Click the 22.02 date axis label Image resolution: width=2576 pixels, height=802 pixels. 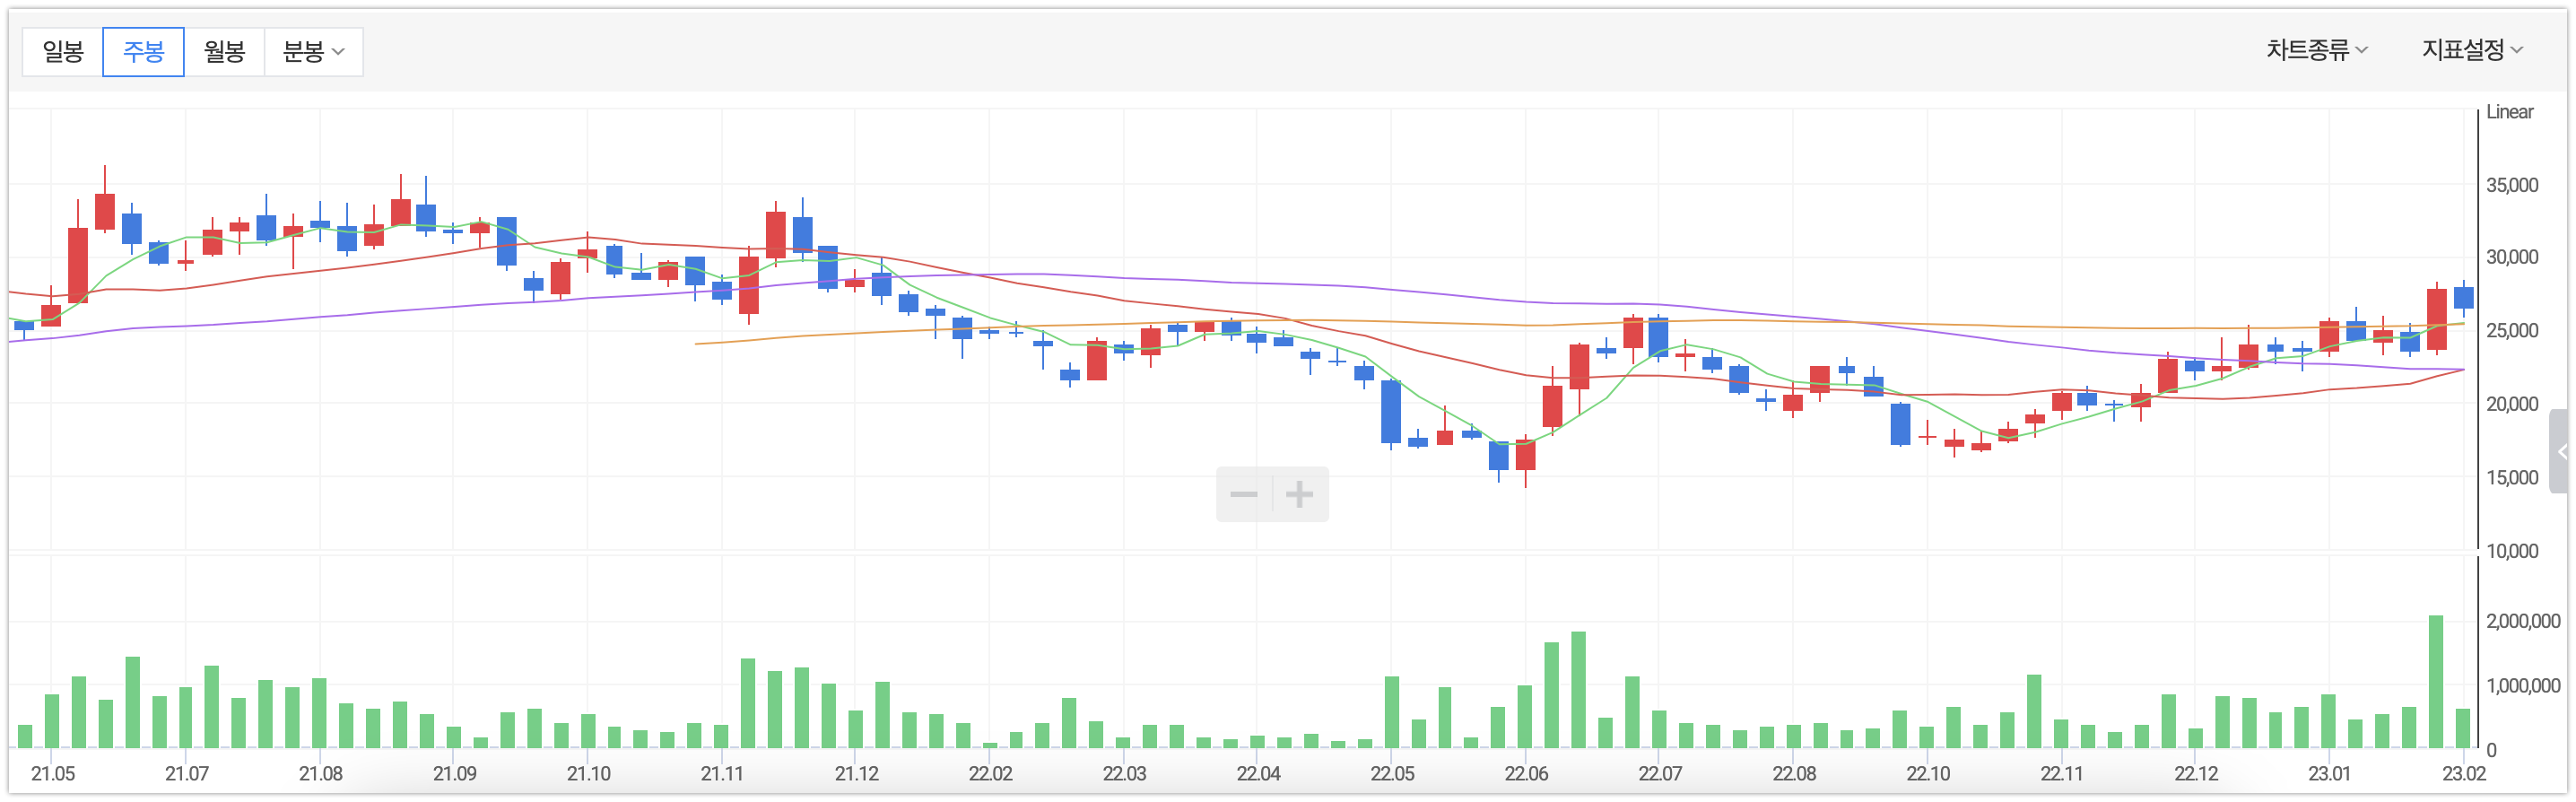point(991,774)
